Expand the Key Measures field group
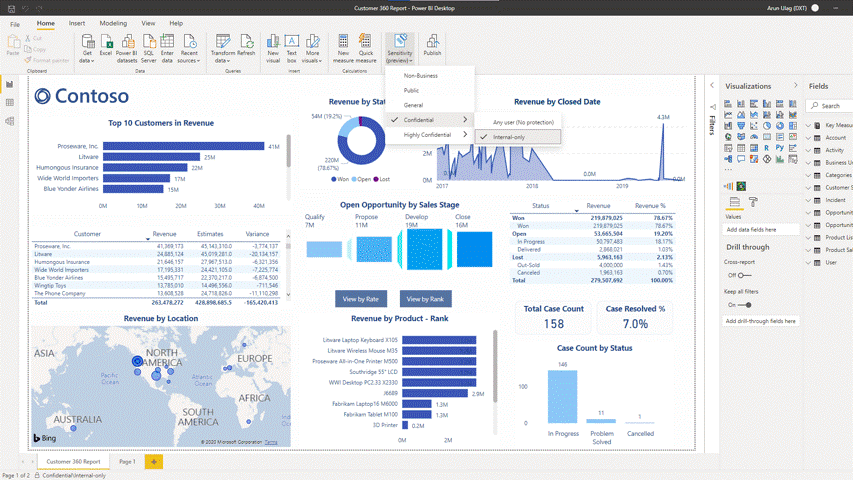 [x=808, y=125]
